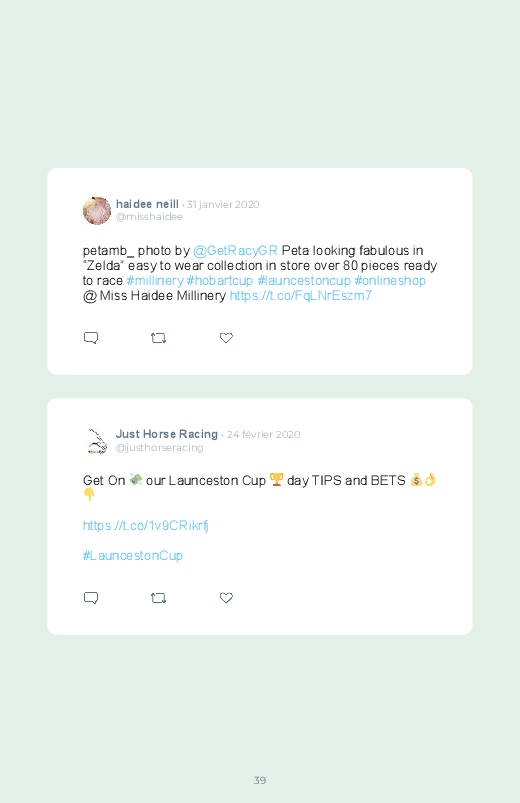The image size is (520, 803).
Task: Click the haidee neill display name
Action: (x=147, y=204)
